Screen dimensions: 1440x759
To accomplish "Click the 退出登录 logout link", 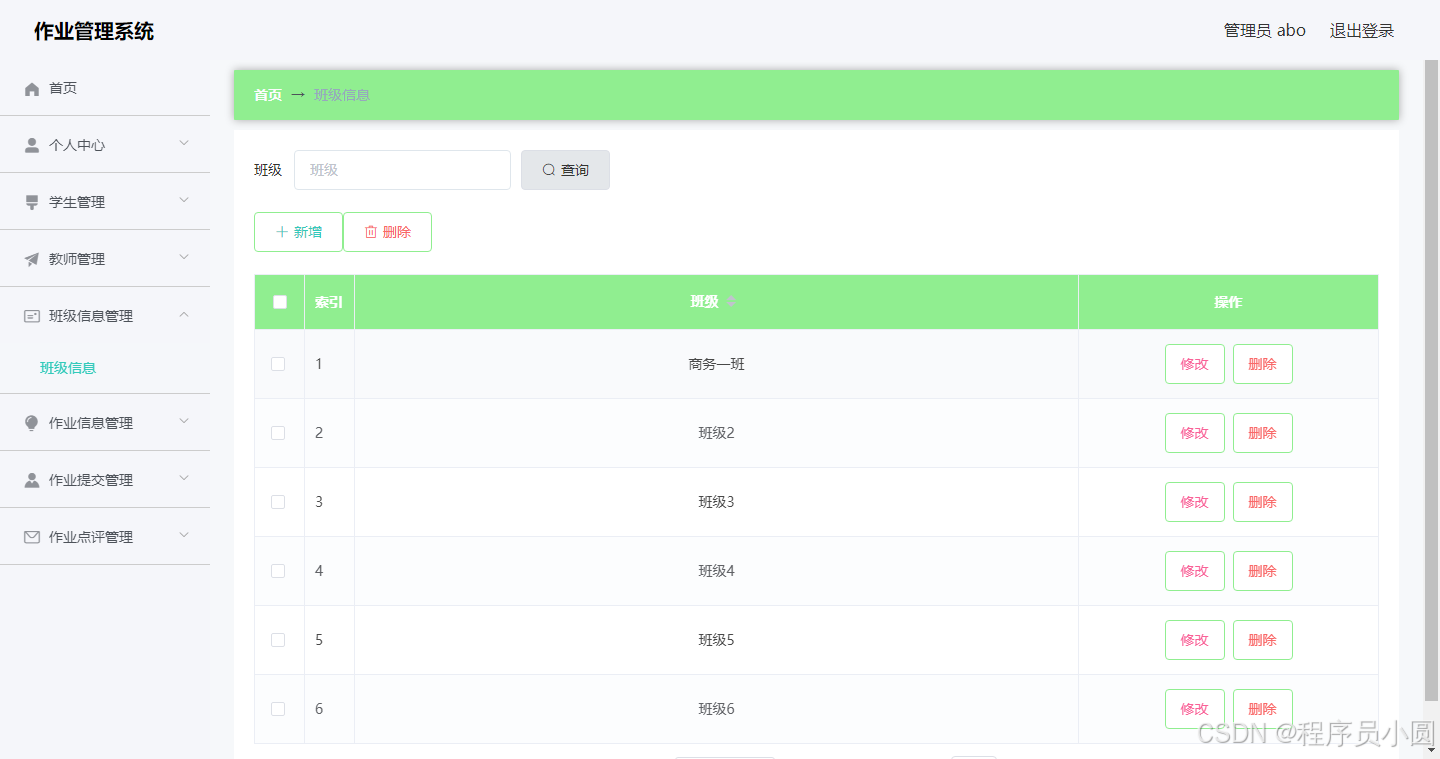I will tap(1362, 31).
